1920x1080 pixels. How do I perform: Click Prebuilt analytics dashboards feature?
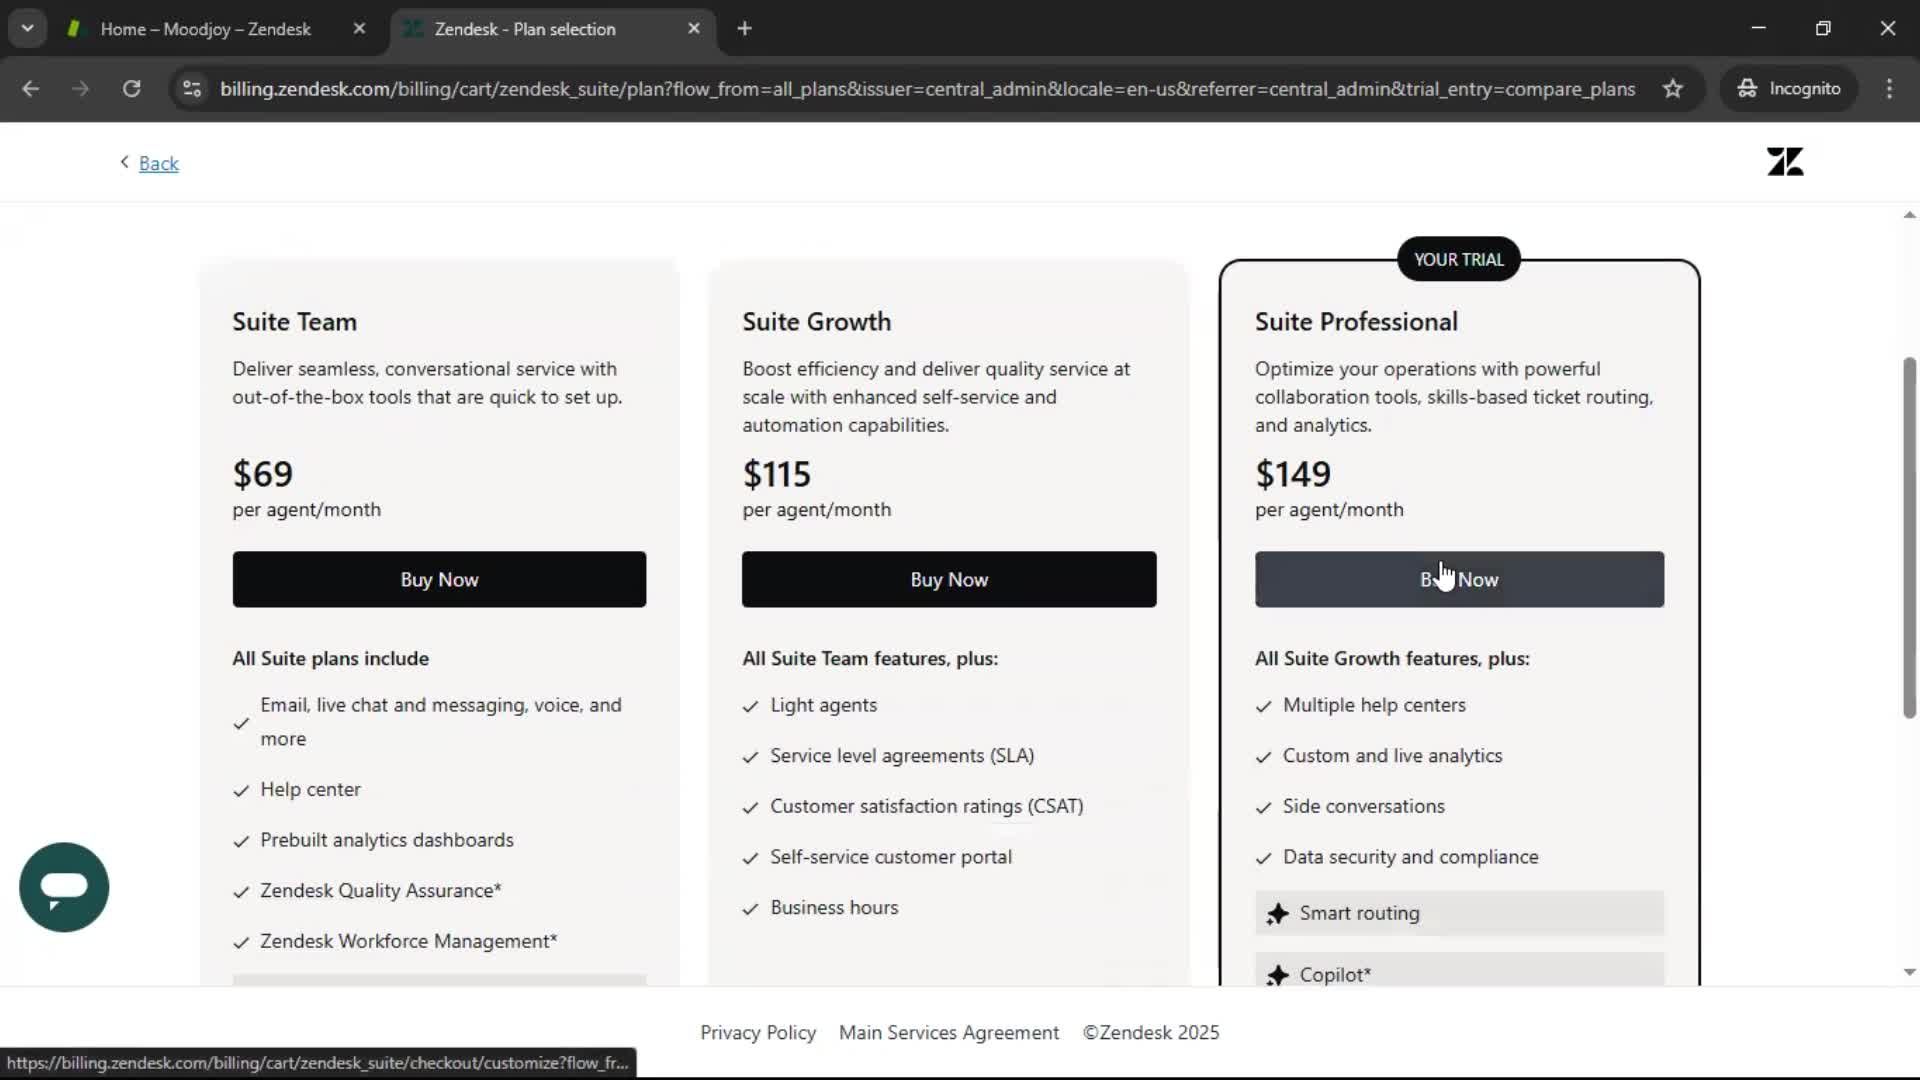coord(386,840)
